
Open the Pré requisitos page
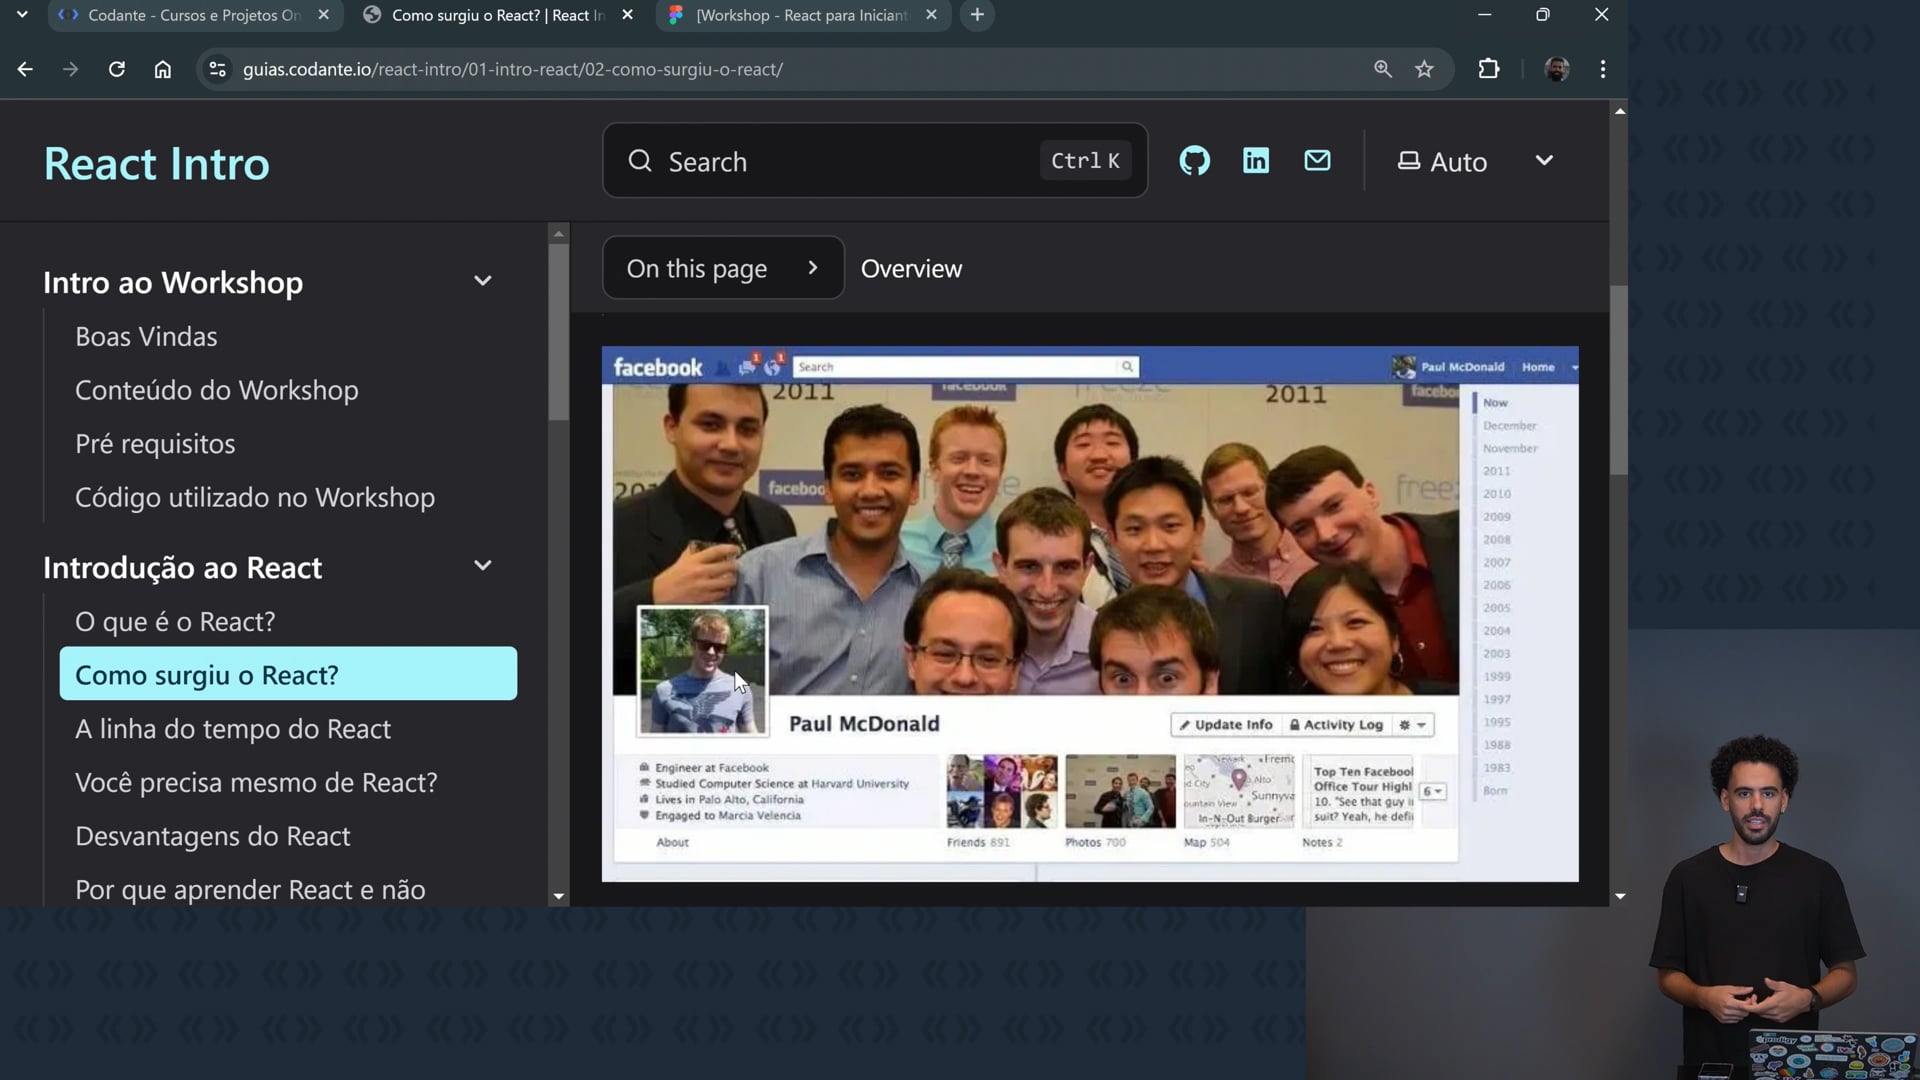coord(155,444)
